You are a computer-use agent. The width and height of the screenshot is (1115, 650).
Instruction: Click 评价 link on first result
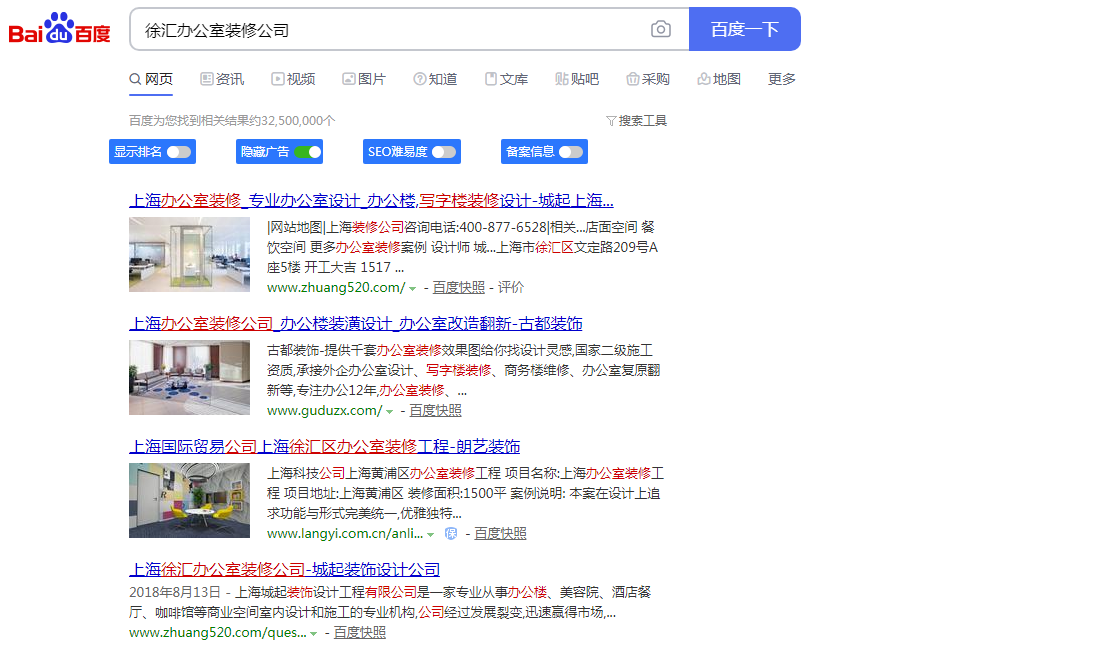tap(511, 287)
